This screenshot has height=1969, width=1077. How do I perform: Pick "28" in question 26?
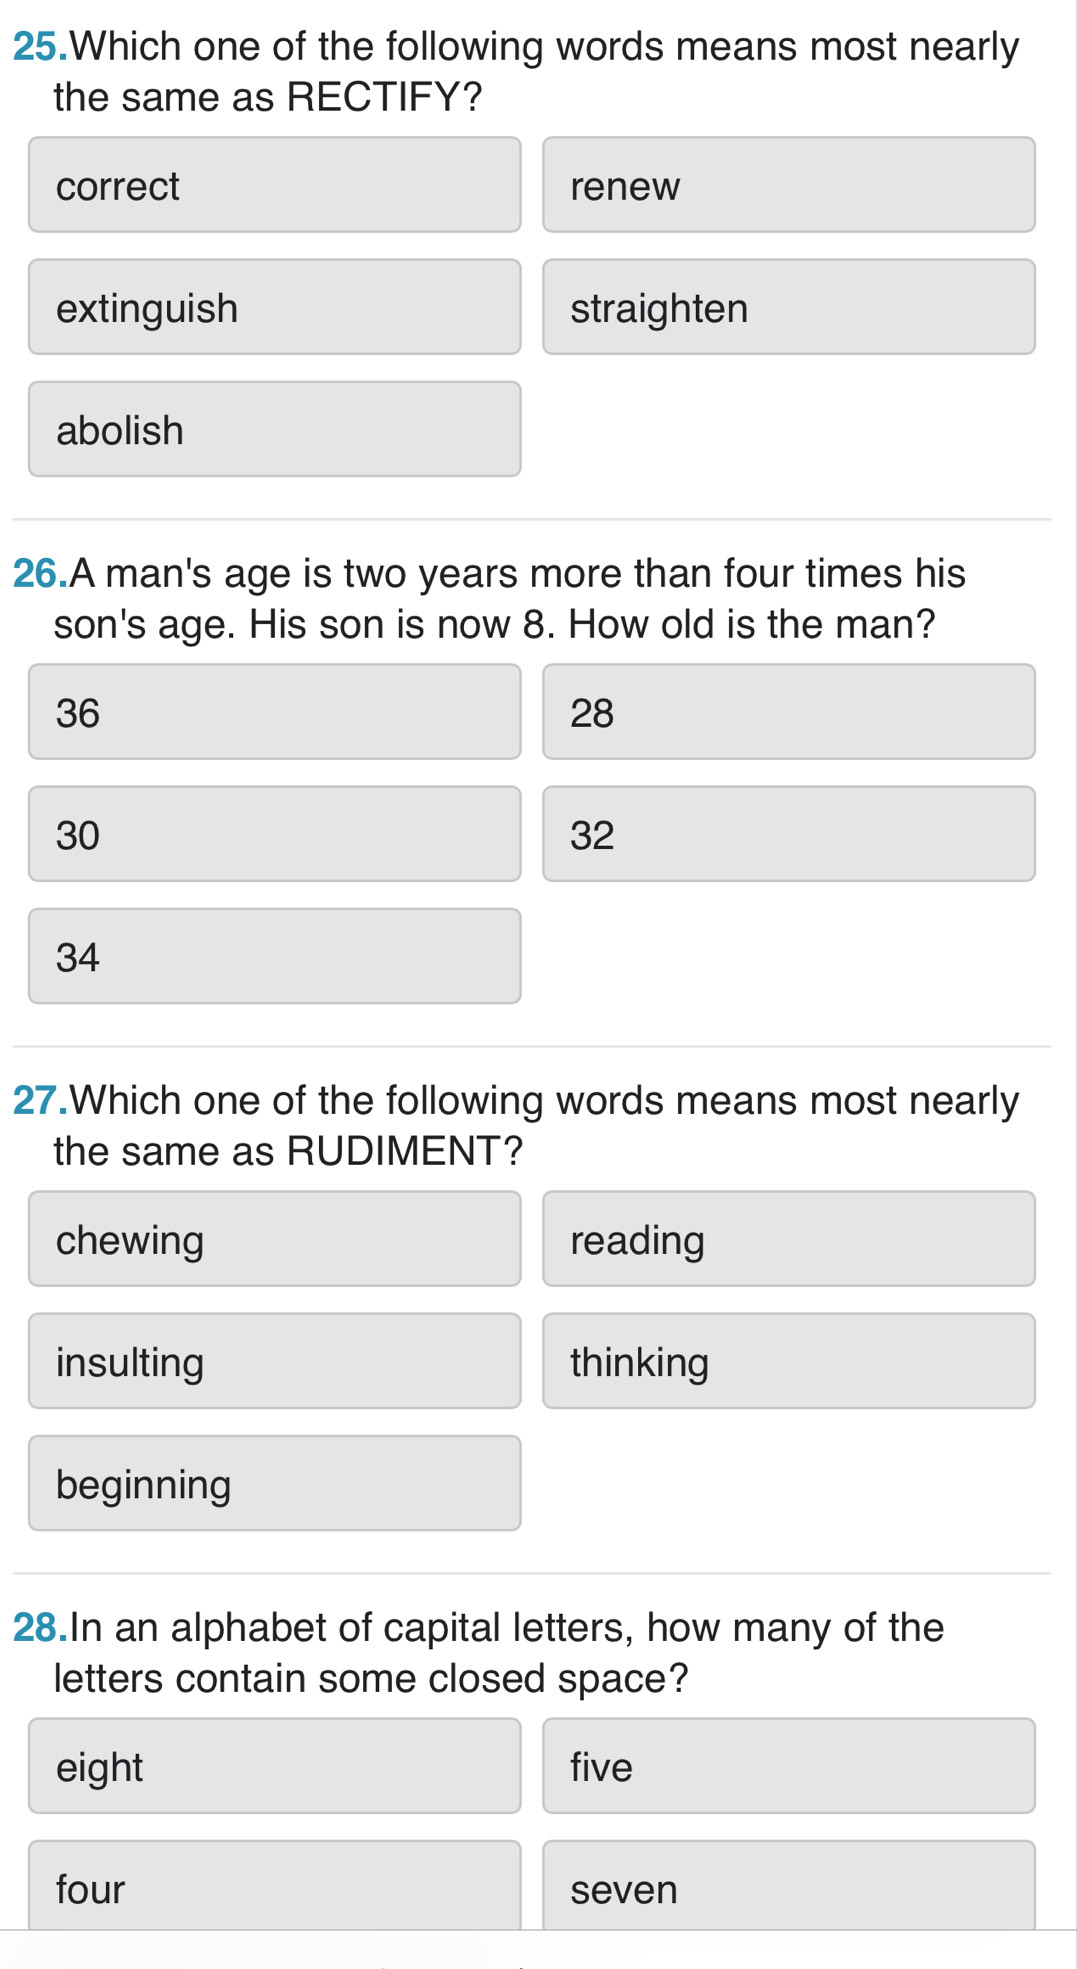[788, 711]
